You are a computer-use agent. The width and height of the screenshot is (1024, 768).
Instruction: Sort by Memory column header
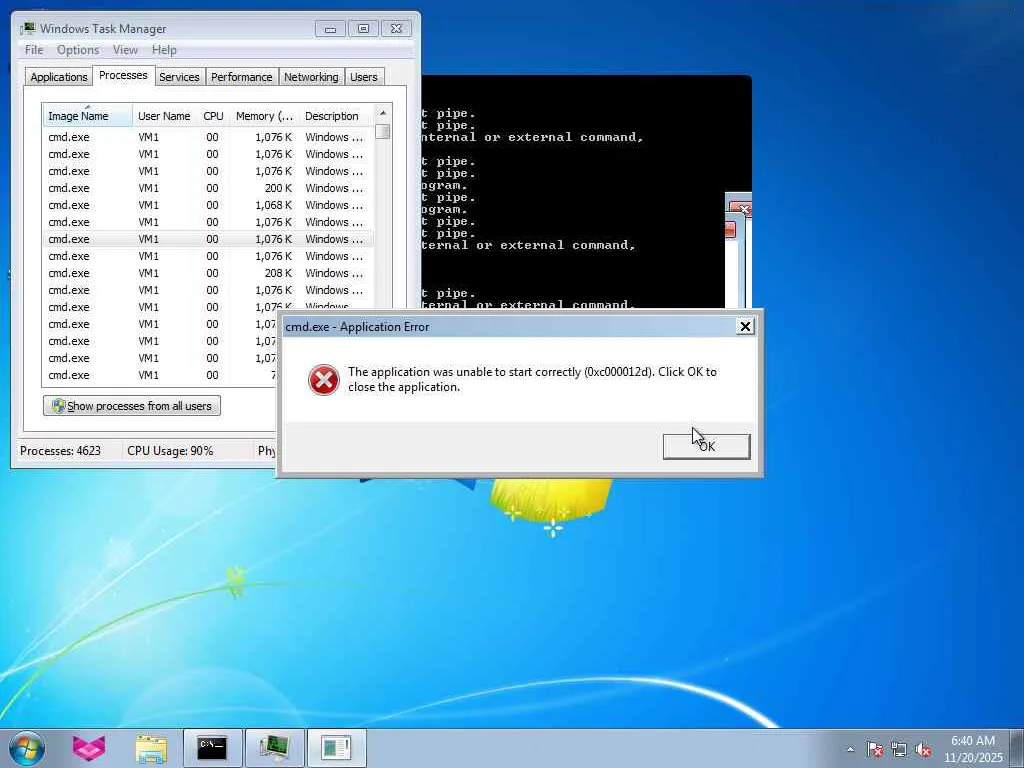pos(264,116)
